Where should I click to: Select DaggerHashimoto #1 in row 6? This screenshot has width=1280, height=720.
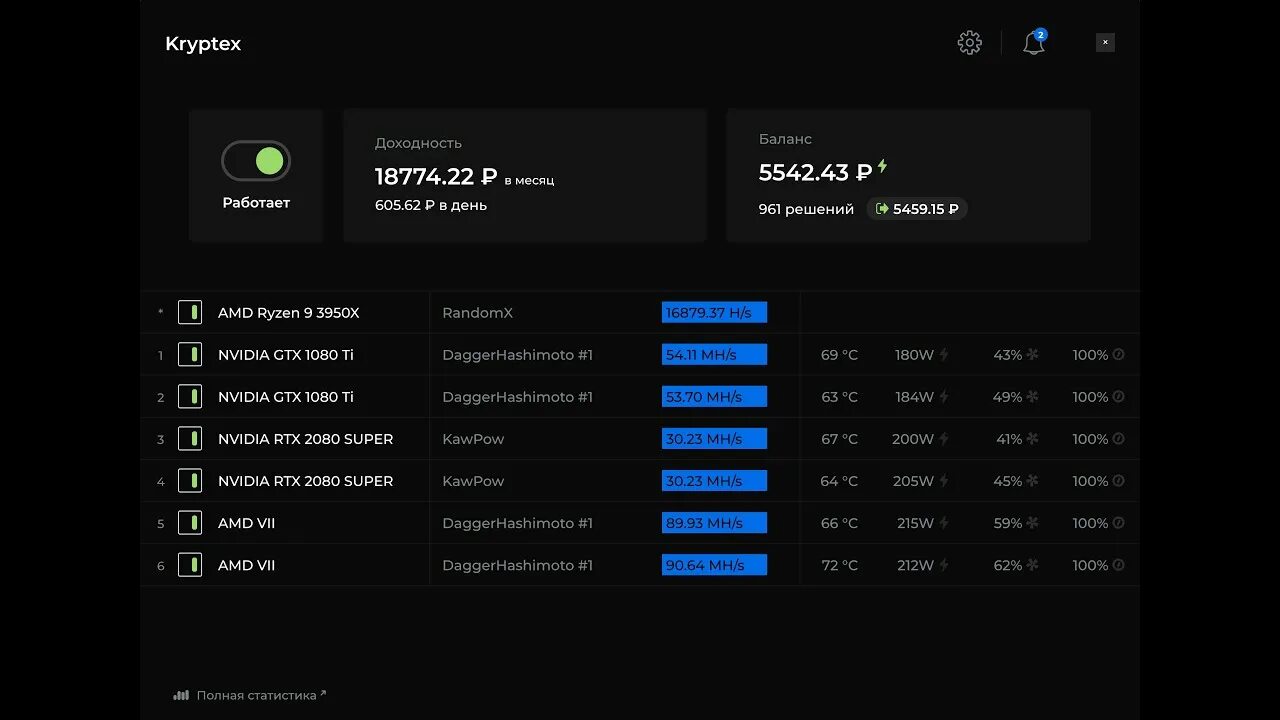point(517,565)
